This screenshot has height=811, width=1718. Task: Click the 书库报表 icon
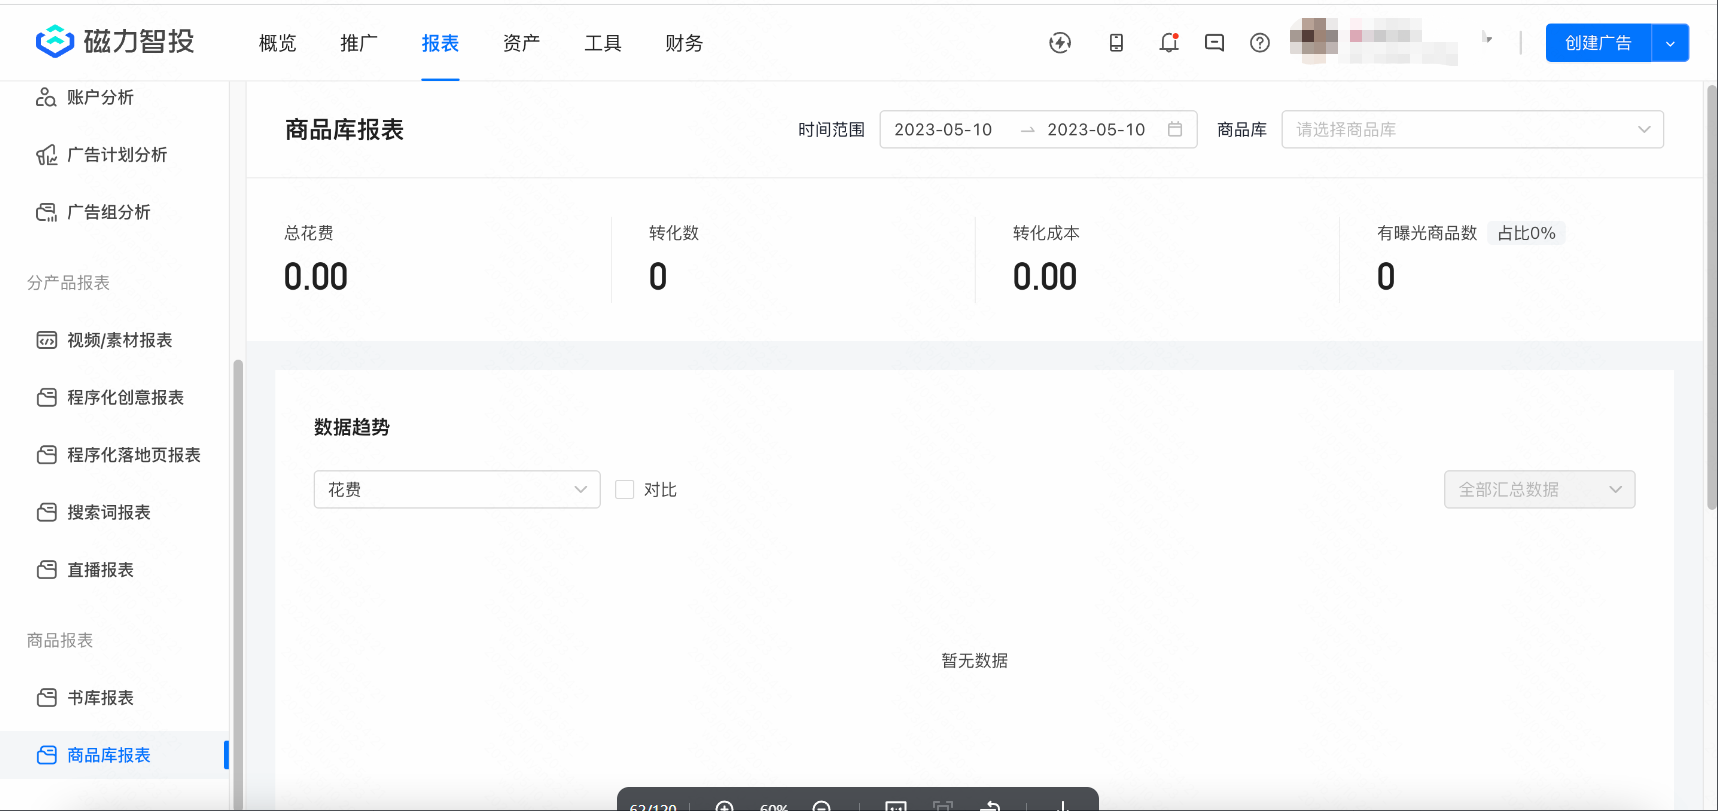[x=46, y=698]
